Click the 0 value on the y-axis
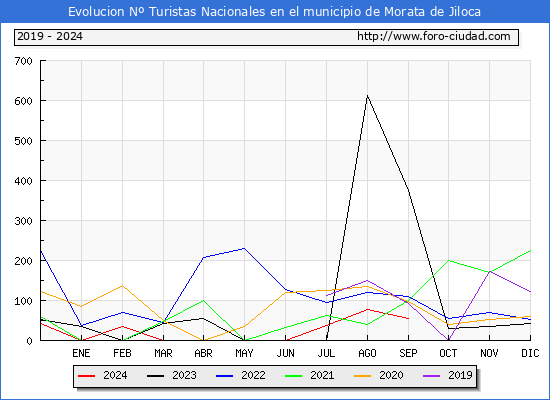 pyautogui.click(x=29, y=341)
